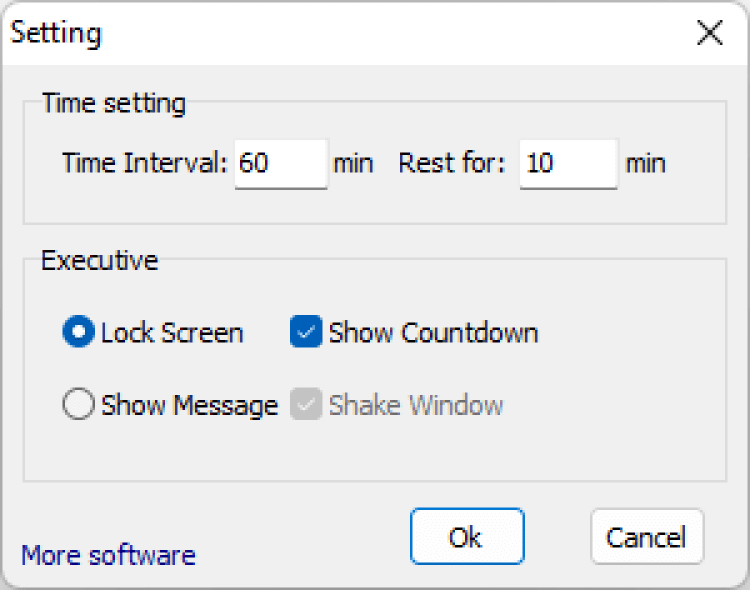Click the Setting title bar text

point(56,33)
